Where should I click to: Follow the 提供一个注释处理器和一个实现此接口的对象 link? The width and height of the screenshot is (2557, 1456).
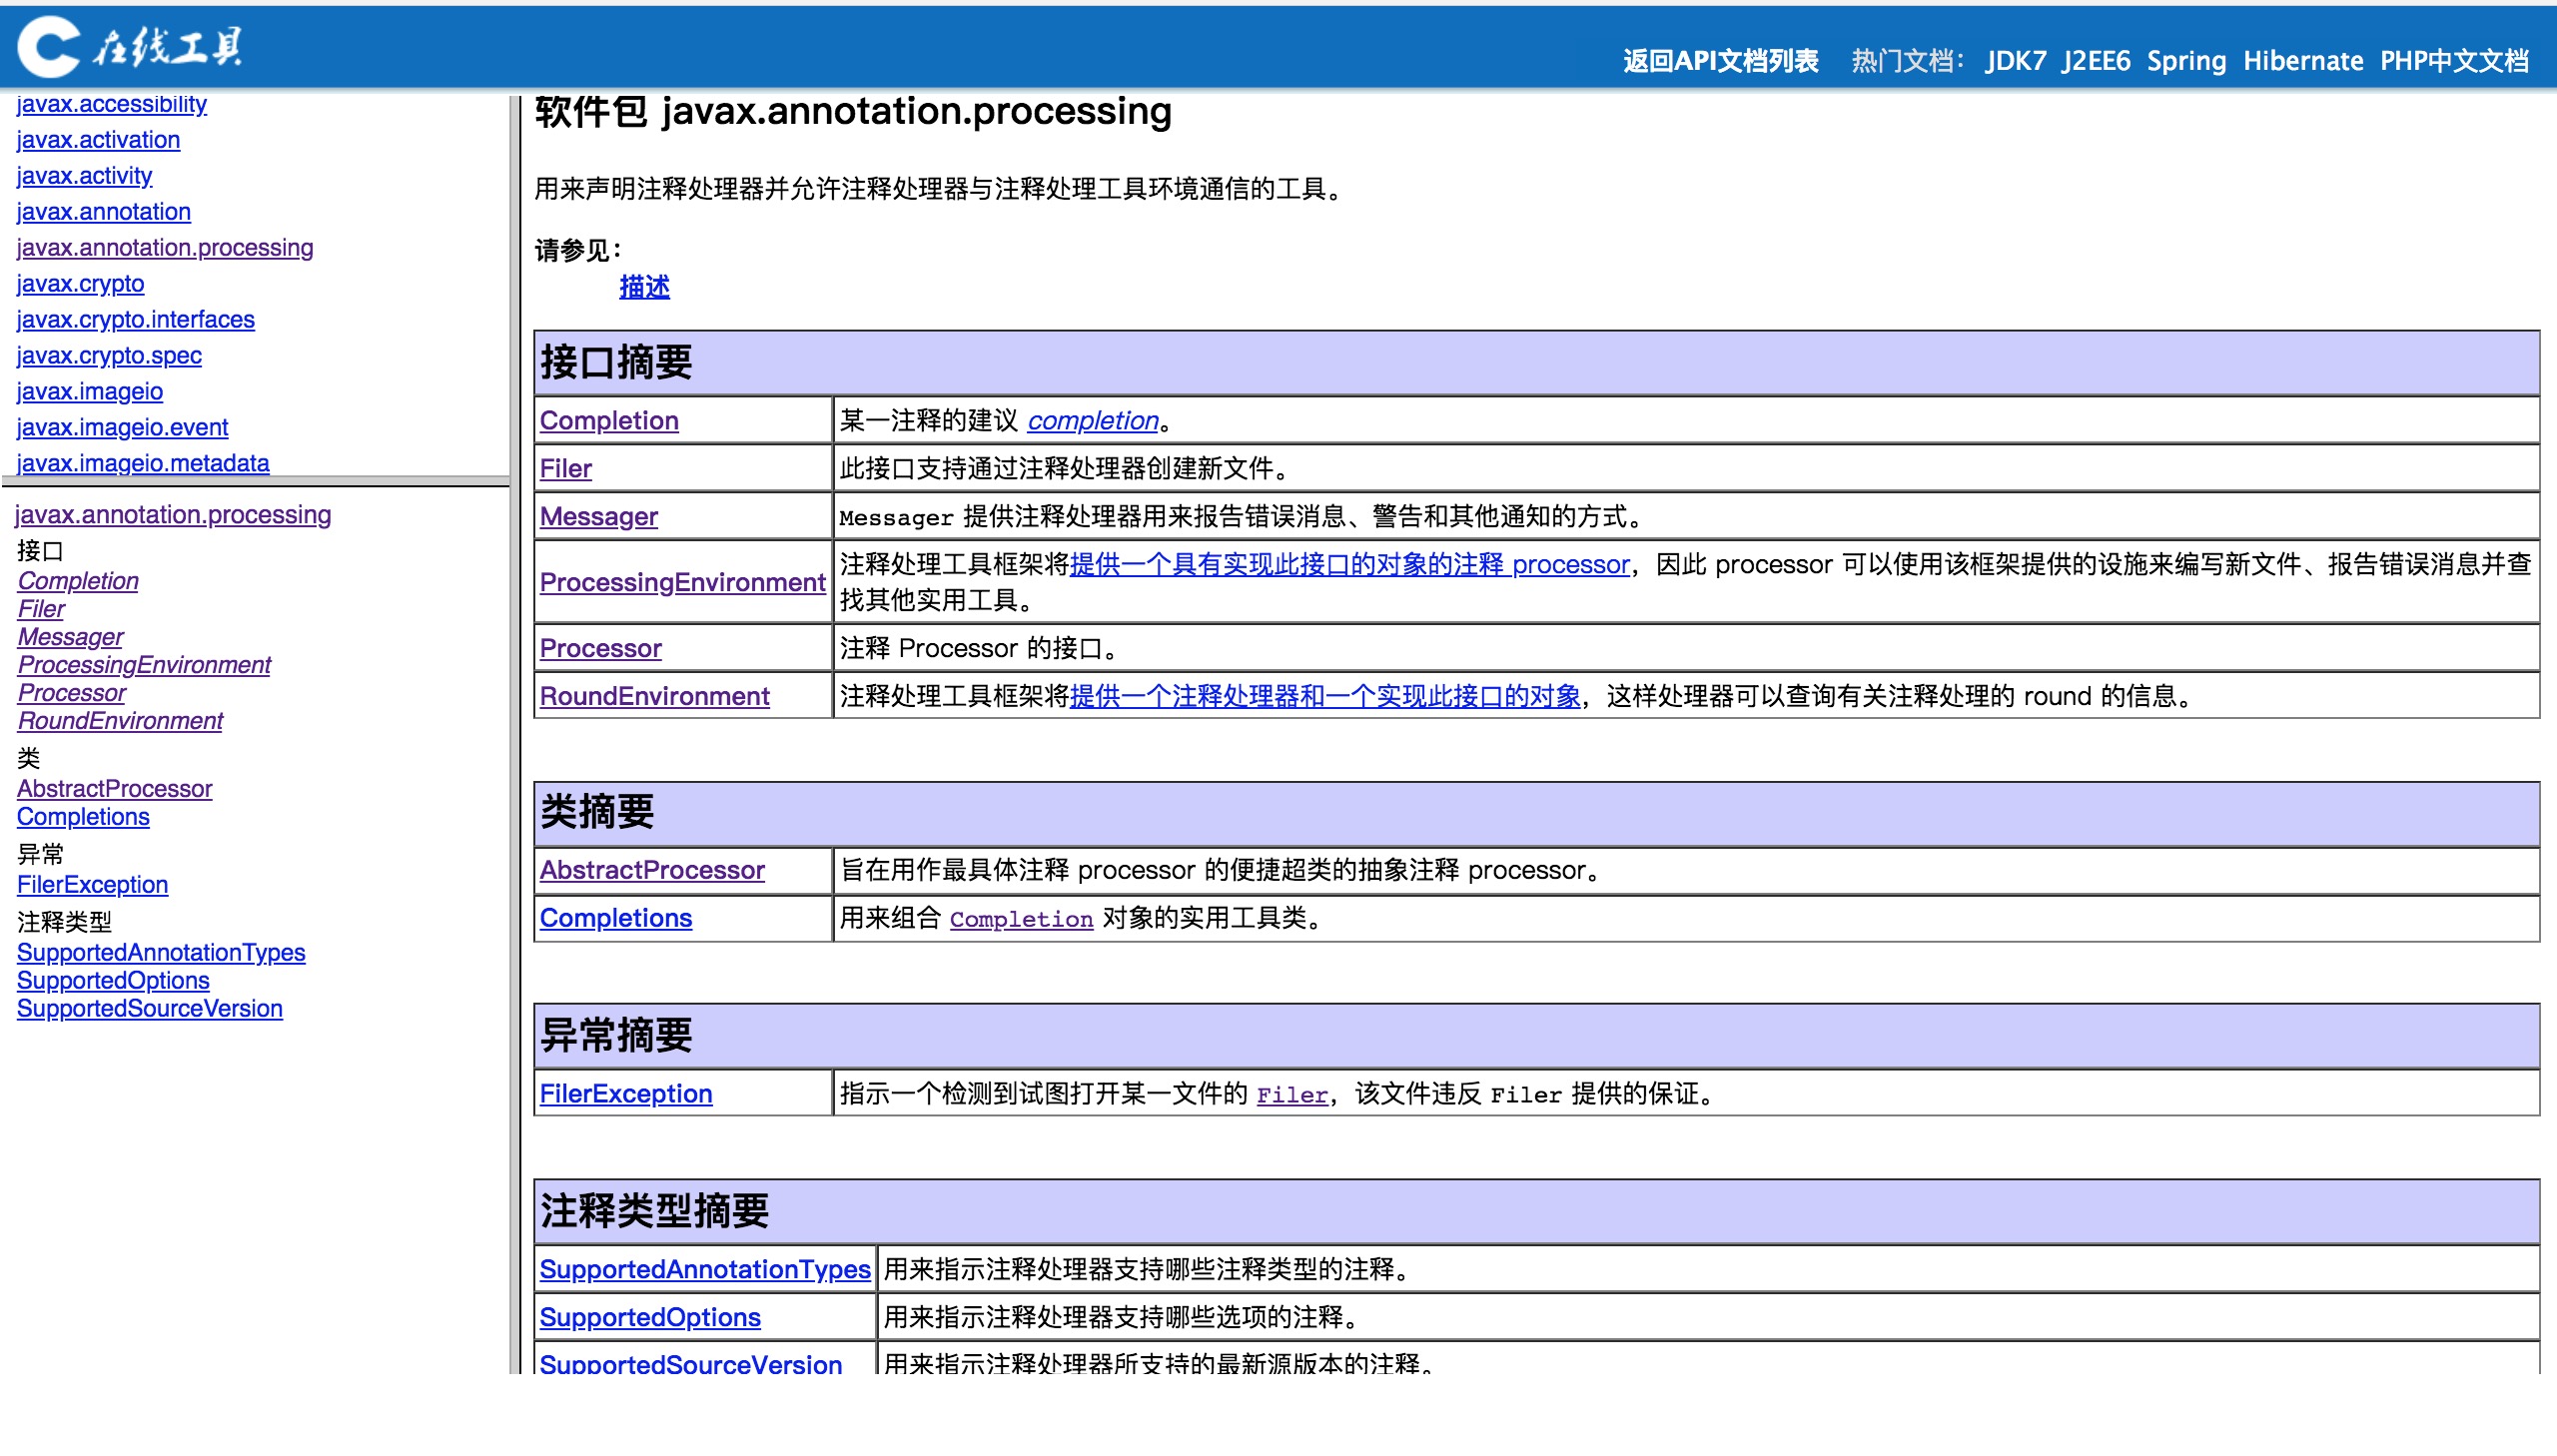coord(1325,697)
